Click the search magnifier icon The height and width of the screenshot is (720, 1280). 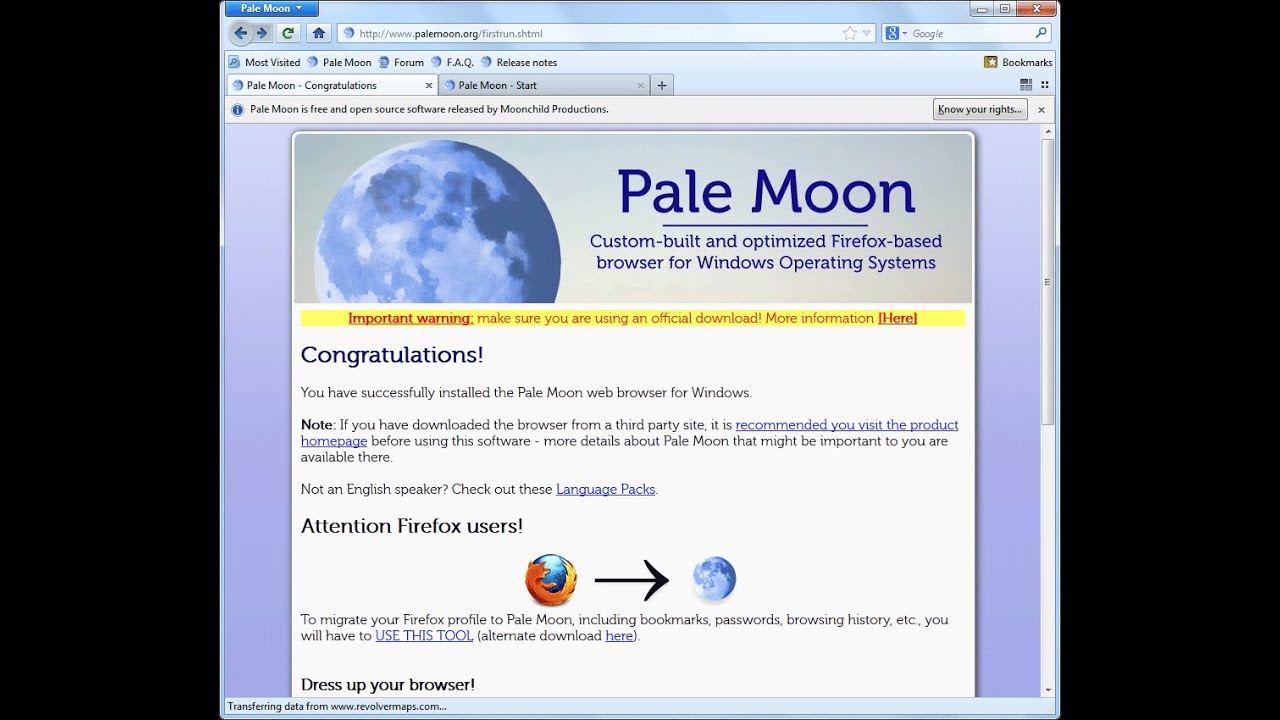(1041, 33)
